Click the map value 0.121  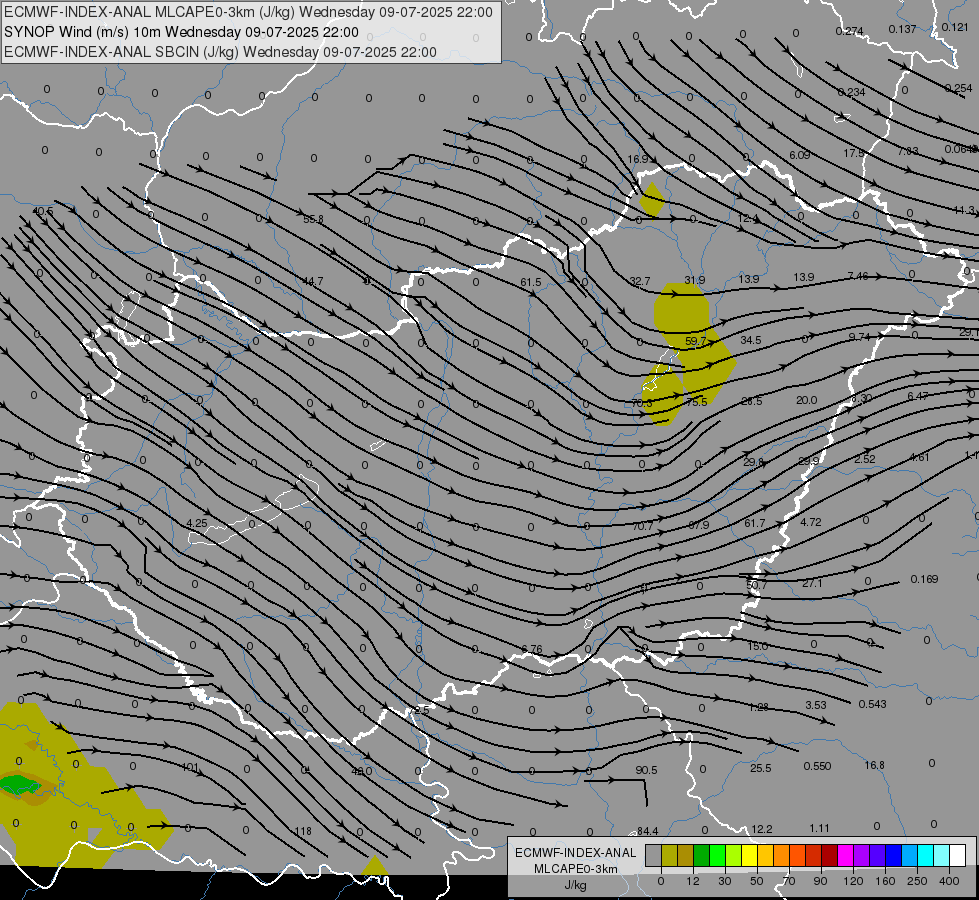pos(955,27)
